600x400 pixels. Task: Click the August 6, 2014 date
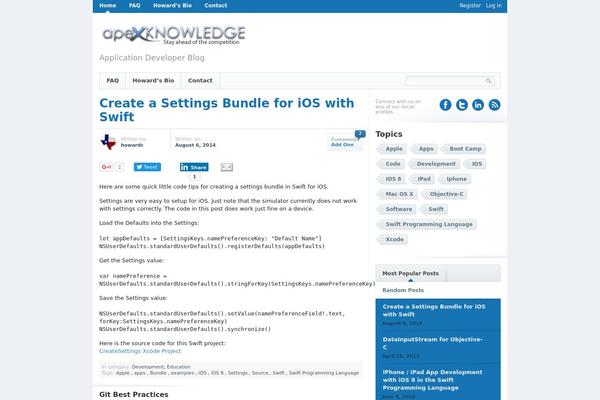pyautogui.click(x=195, y=145)
